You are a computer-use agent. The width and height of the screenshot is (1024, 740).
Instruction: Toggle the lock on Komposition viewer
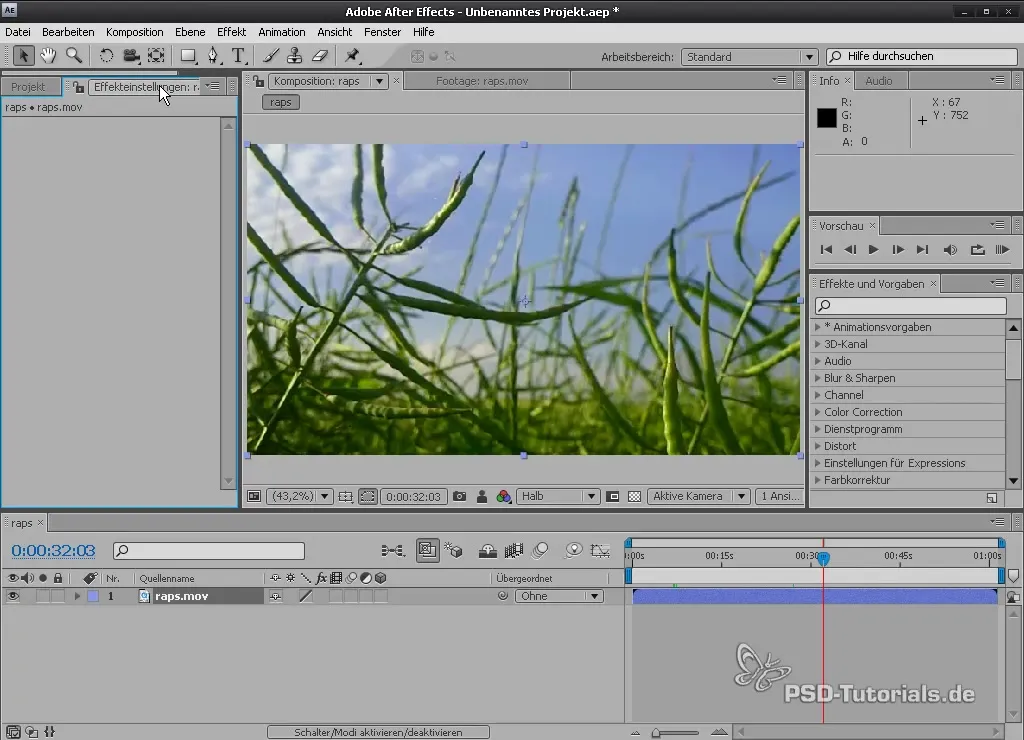(259, 81)
